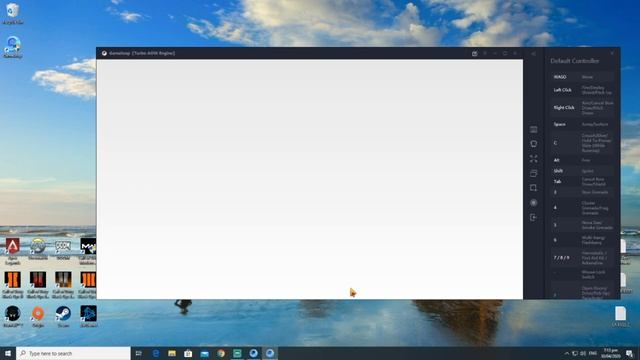Open the Apex Legends desktop shortcut
The width and height of the screenshot is (640, 360).
[13, 251]
